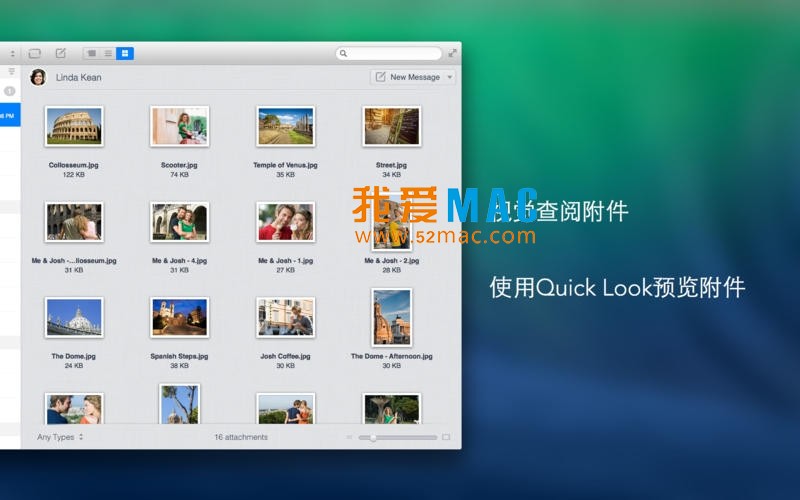
Task: Click Linda Kean's avatar picture
Action: pos(38,77)
